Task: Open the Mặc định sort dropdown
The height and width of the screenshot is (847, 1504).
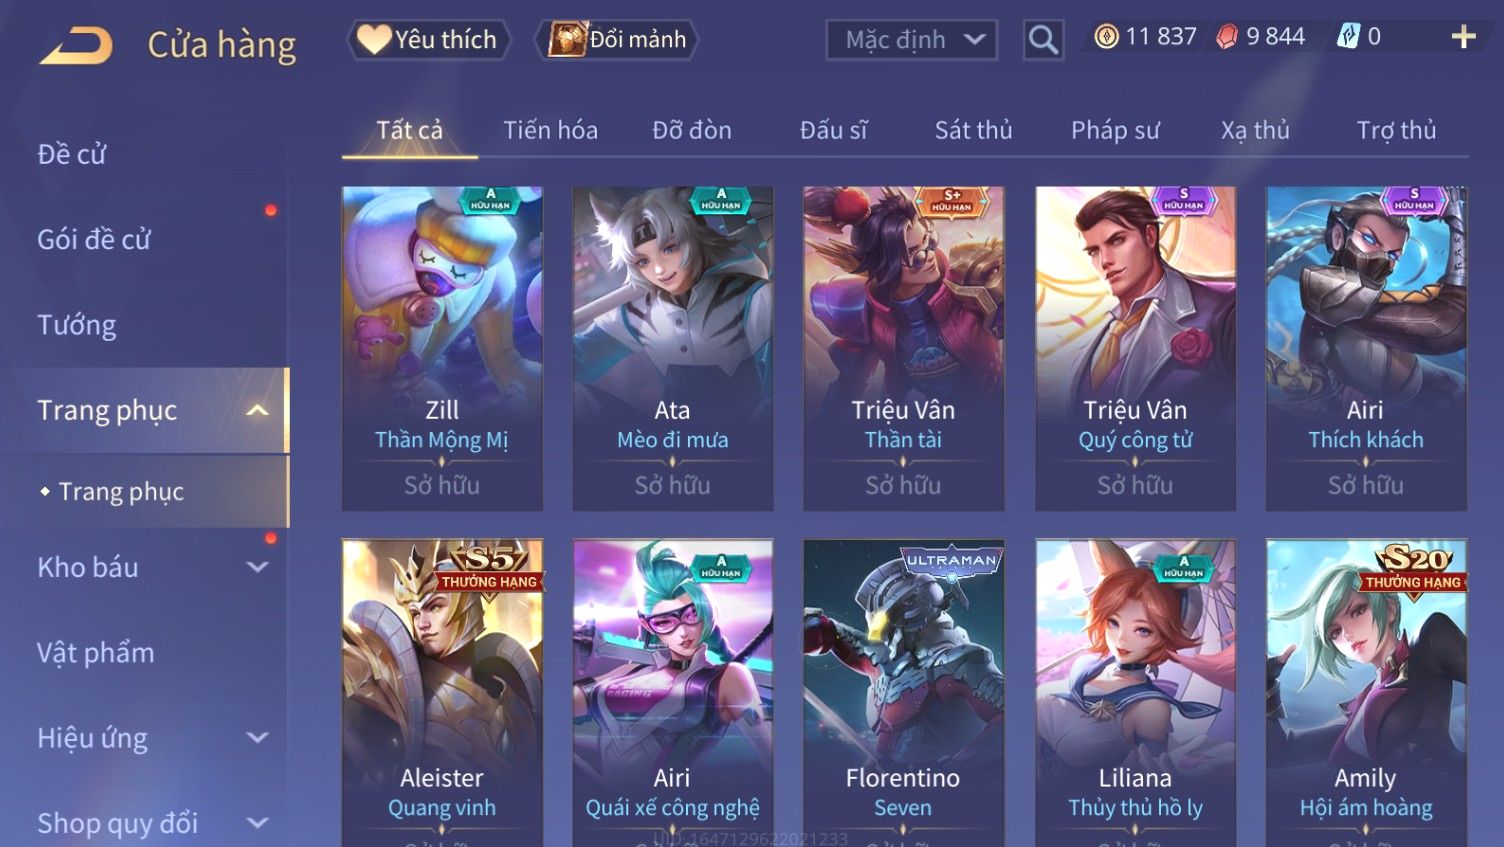Action: click(911, 40)
